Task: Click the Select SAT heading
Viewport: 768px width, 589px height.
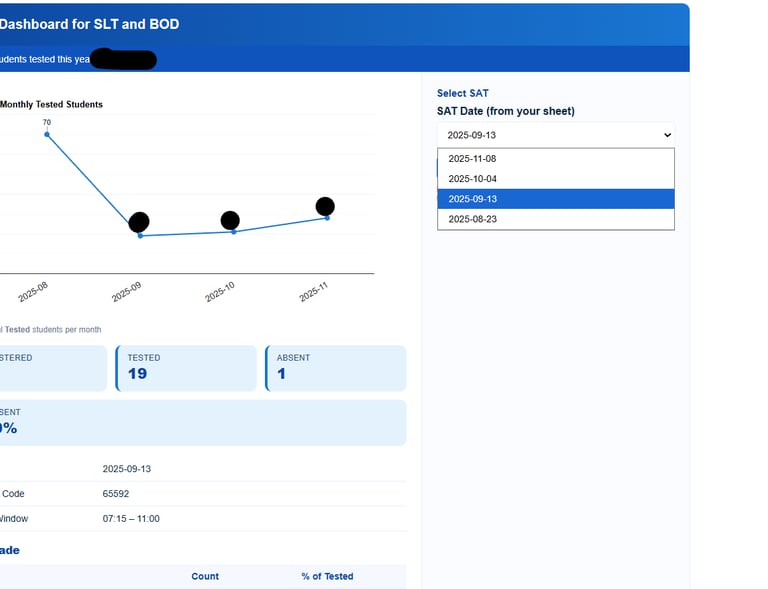Action: pos(463,93)
